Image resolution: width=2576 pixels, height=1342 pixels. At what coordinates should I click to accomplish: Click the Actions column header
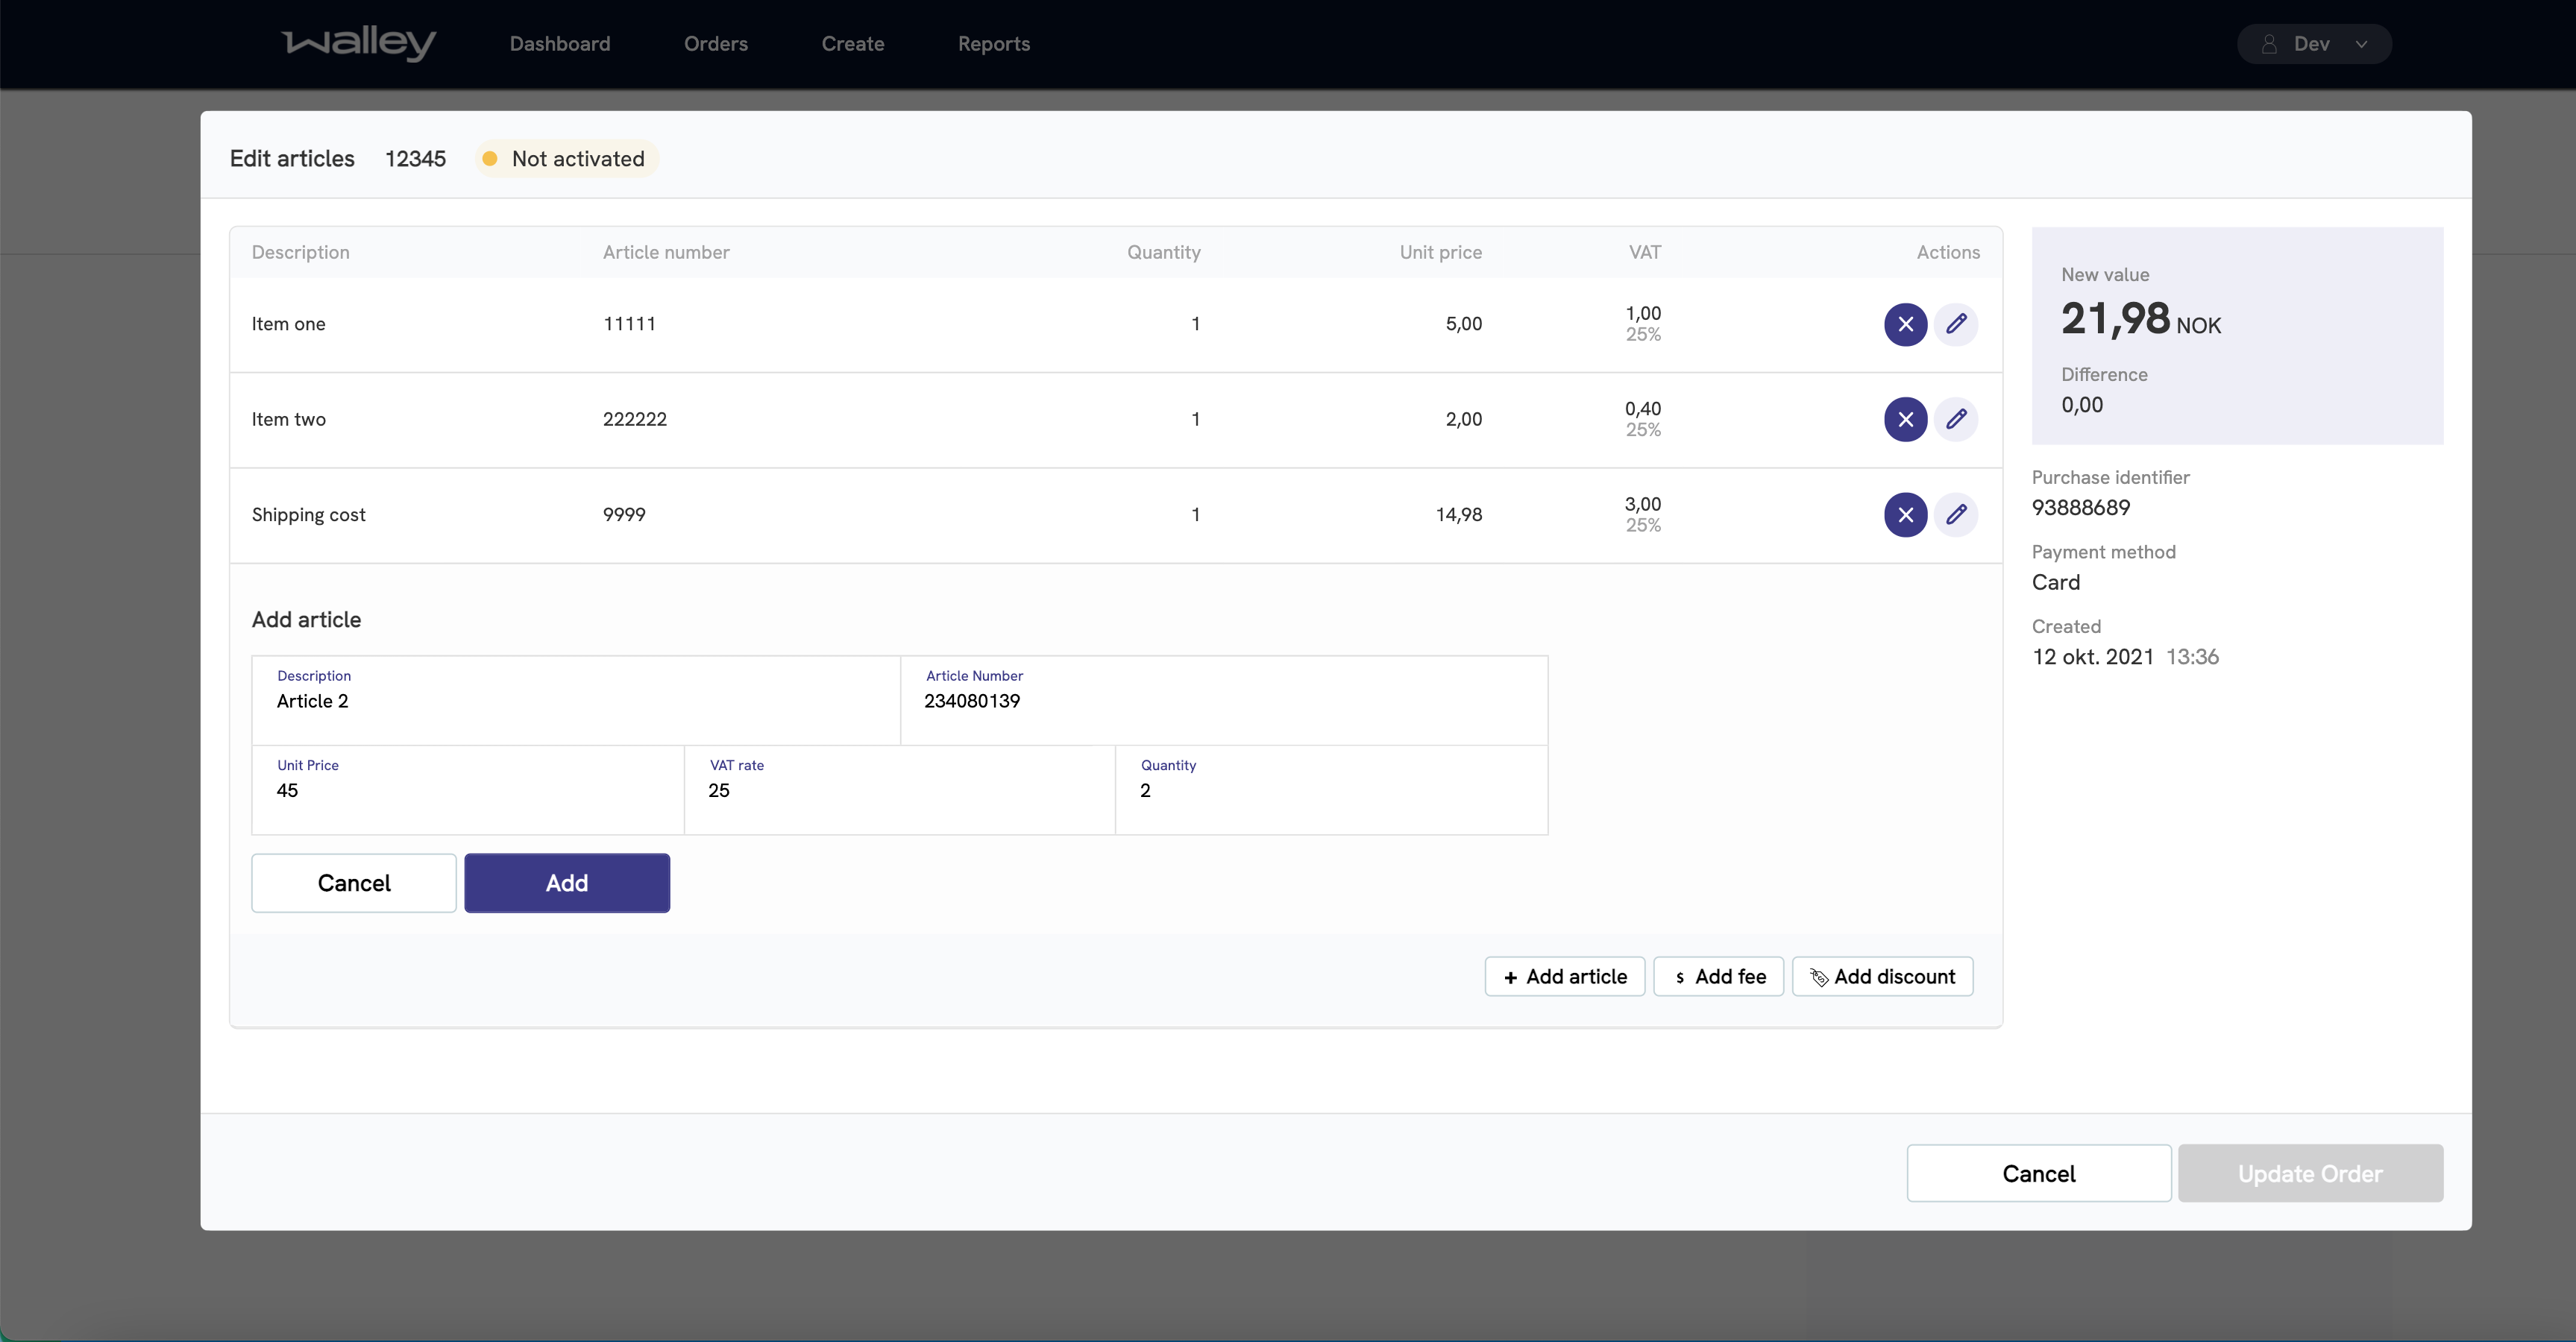point(1948,252)
